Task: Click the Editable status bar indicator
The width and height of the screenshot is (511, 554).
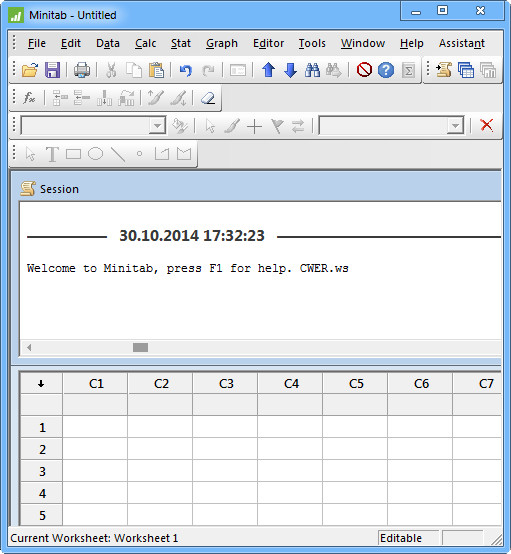Action: [408, 538]
